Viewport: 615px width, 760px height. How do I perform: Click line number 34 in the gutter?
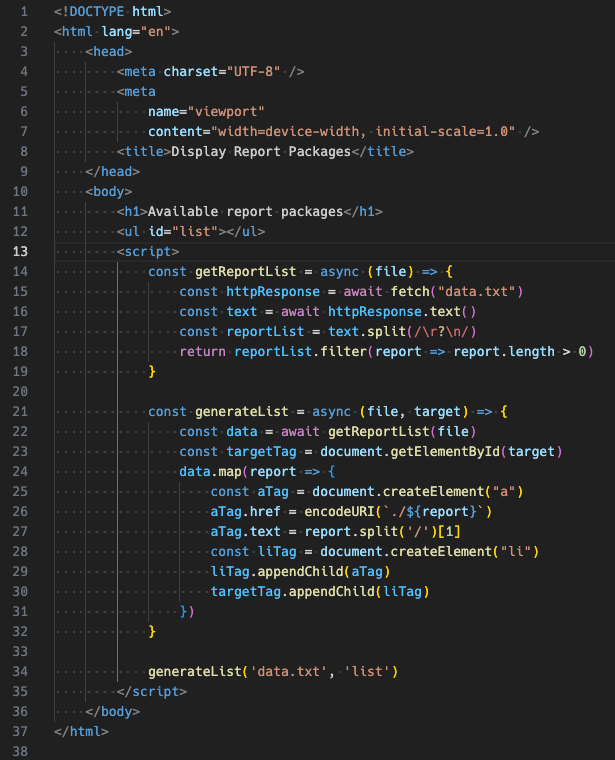20,671
